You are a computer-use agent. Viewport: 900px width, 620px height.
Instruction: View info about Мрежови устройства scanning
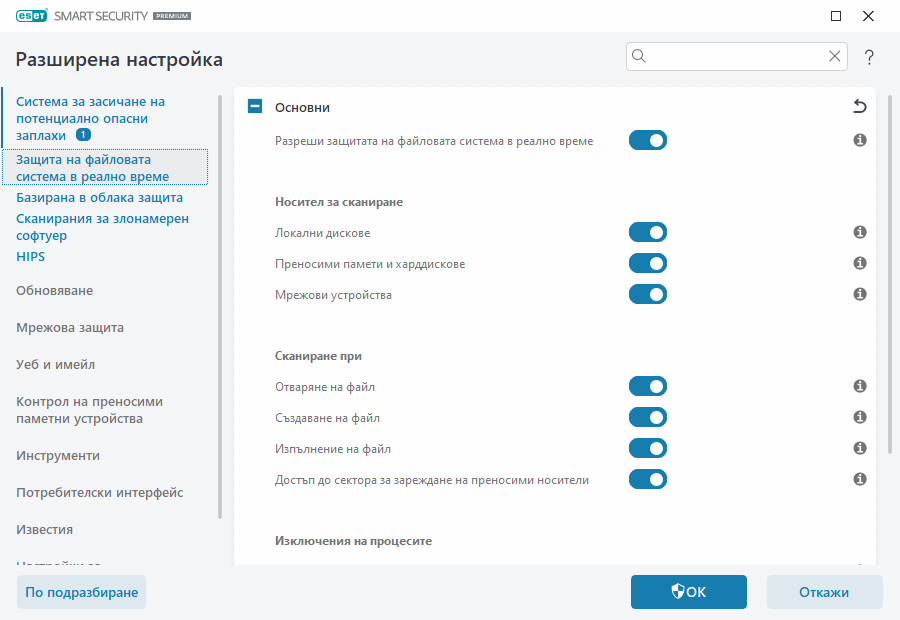[x=859, y=294]
